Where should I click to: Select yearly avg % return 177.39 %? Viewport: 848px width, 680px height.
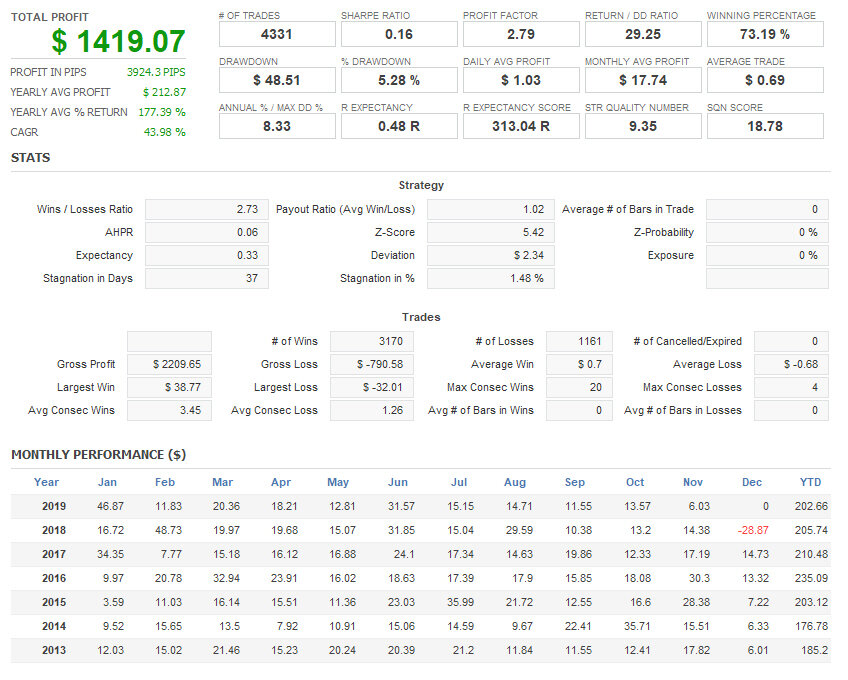[x=162, y=112]
